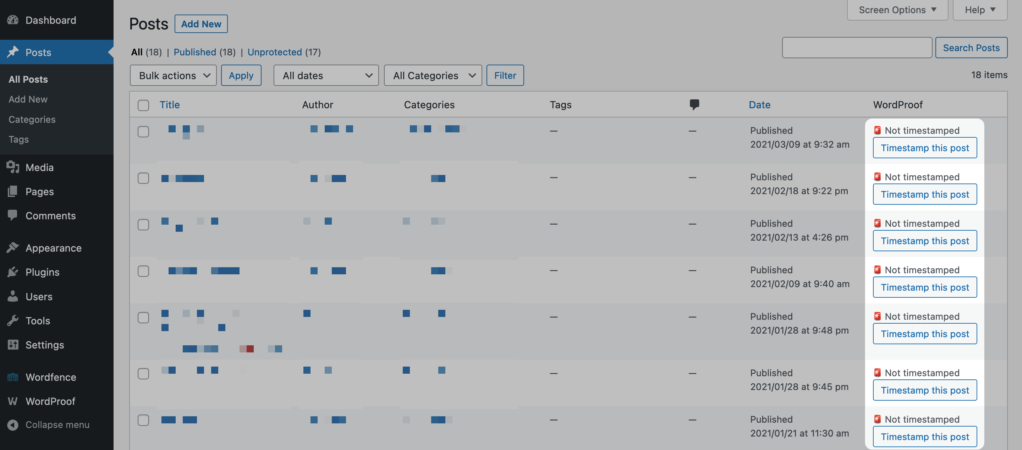This screenshot has height=450, width=1022.
Task: Toggle the select-all posts checkbox
Action: coord(143,105)
